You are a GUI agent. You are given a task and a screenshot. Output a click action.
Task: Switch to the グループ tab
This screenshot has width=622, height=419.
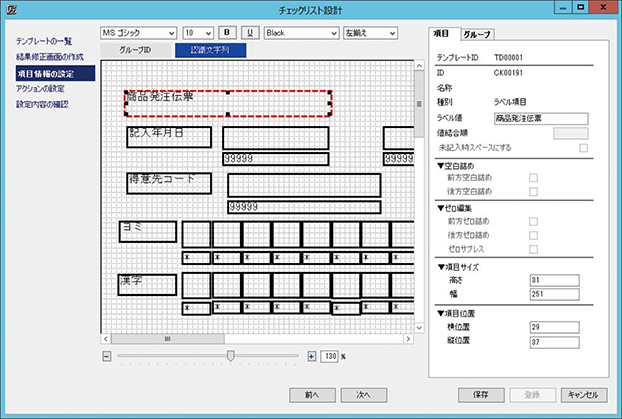point(475,34)
